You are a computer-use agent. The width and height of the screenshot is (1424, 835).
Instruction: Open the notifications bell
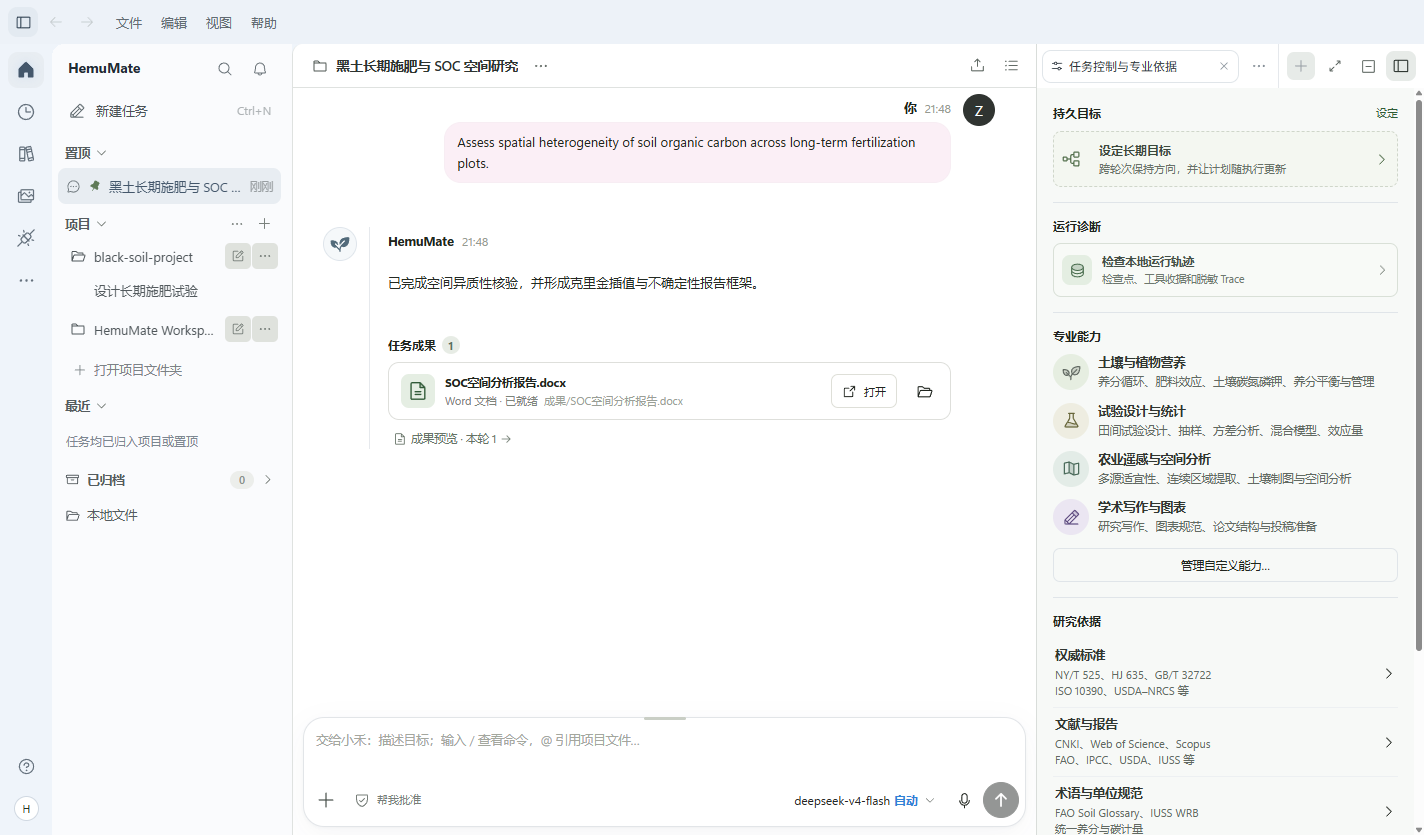pos(260,69)
